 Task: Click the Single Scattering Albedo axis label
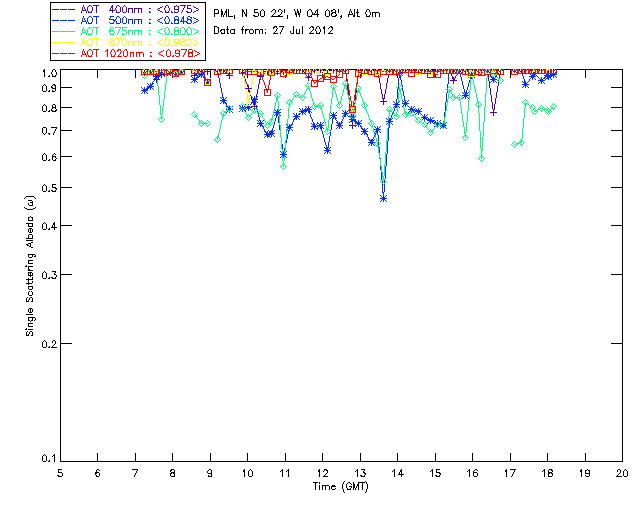click(30, 266)
